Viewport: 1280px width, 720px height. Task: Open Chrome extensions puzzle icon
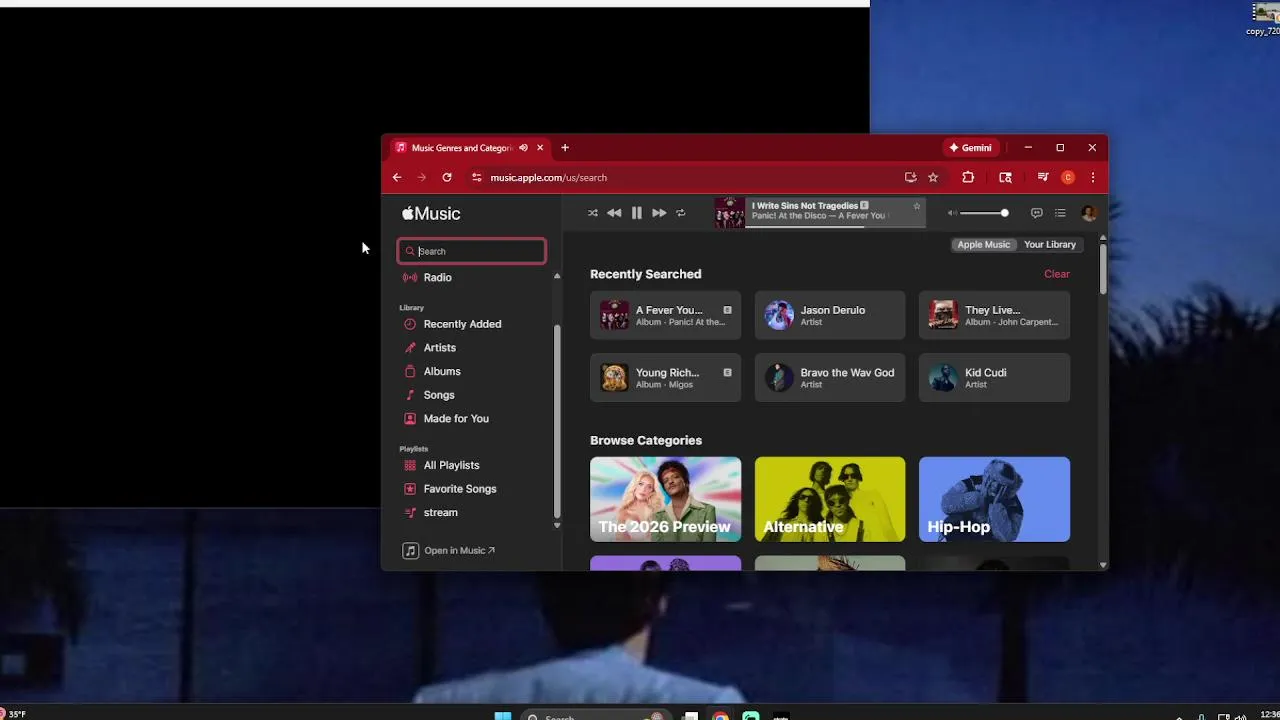click(x=968, y=177)
